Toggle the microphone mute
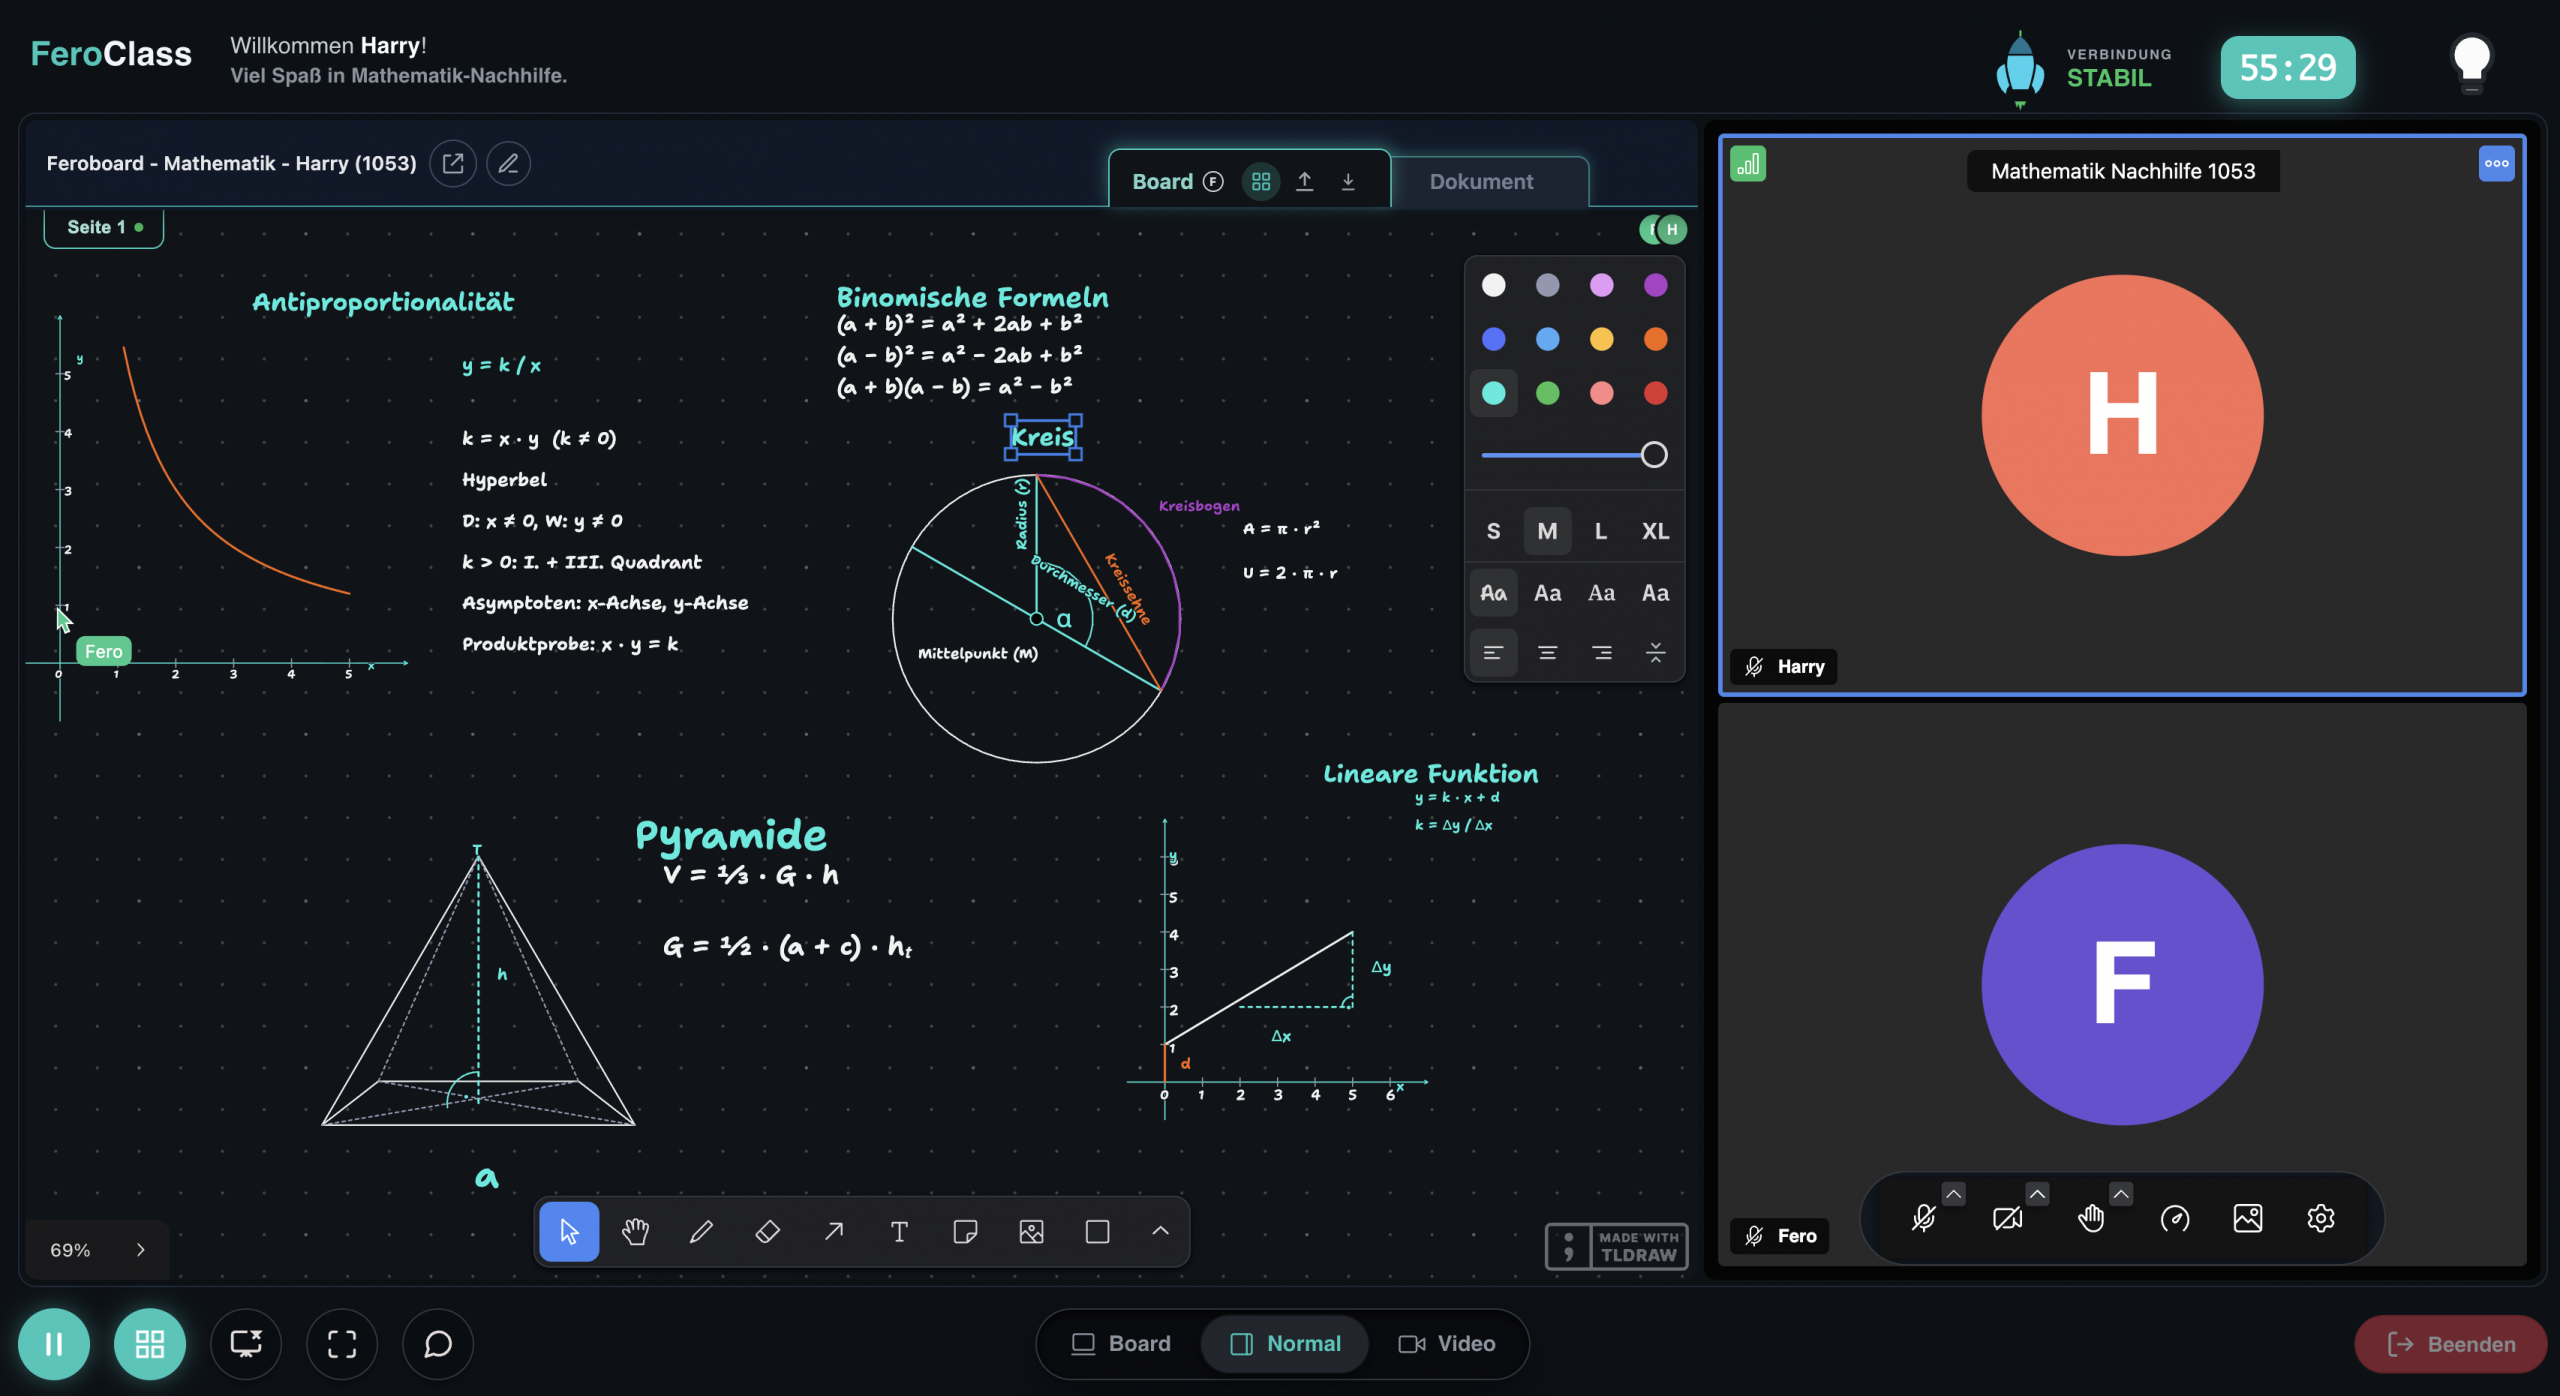The image size is (2560, 1396). coord(1923,1218)
